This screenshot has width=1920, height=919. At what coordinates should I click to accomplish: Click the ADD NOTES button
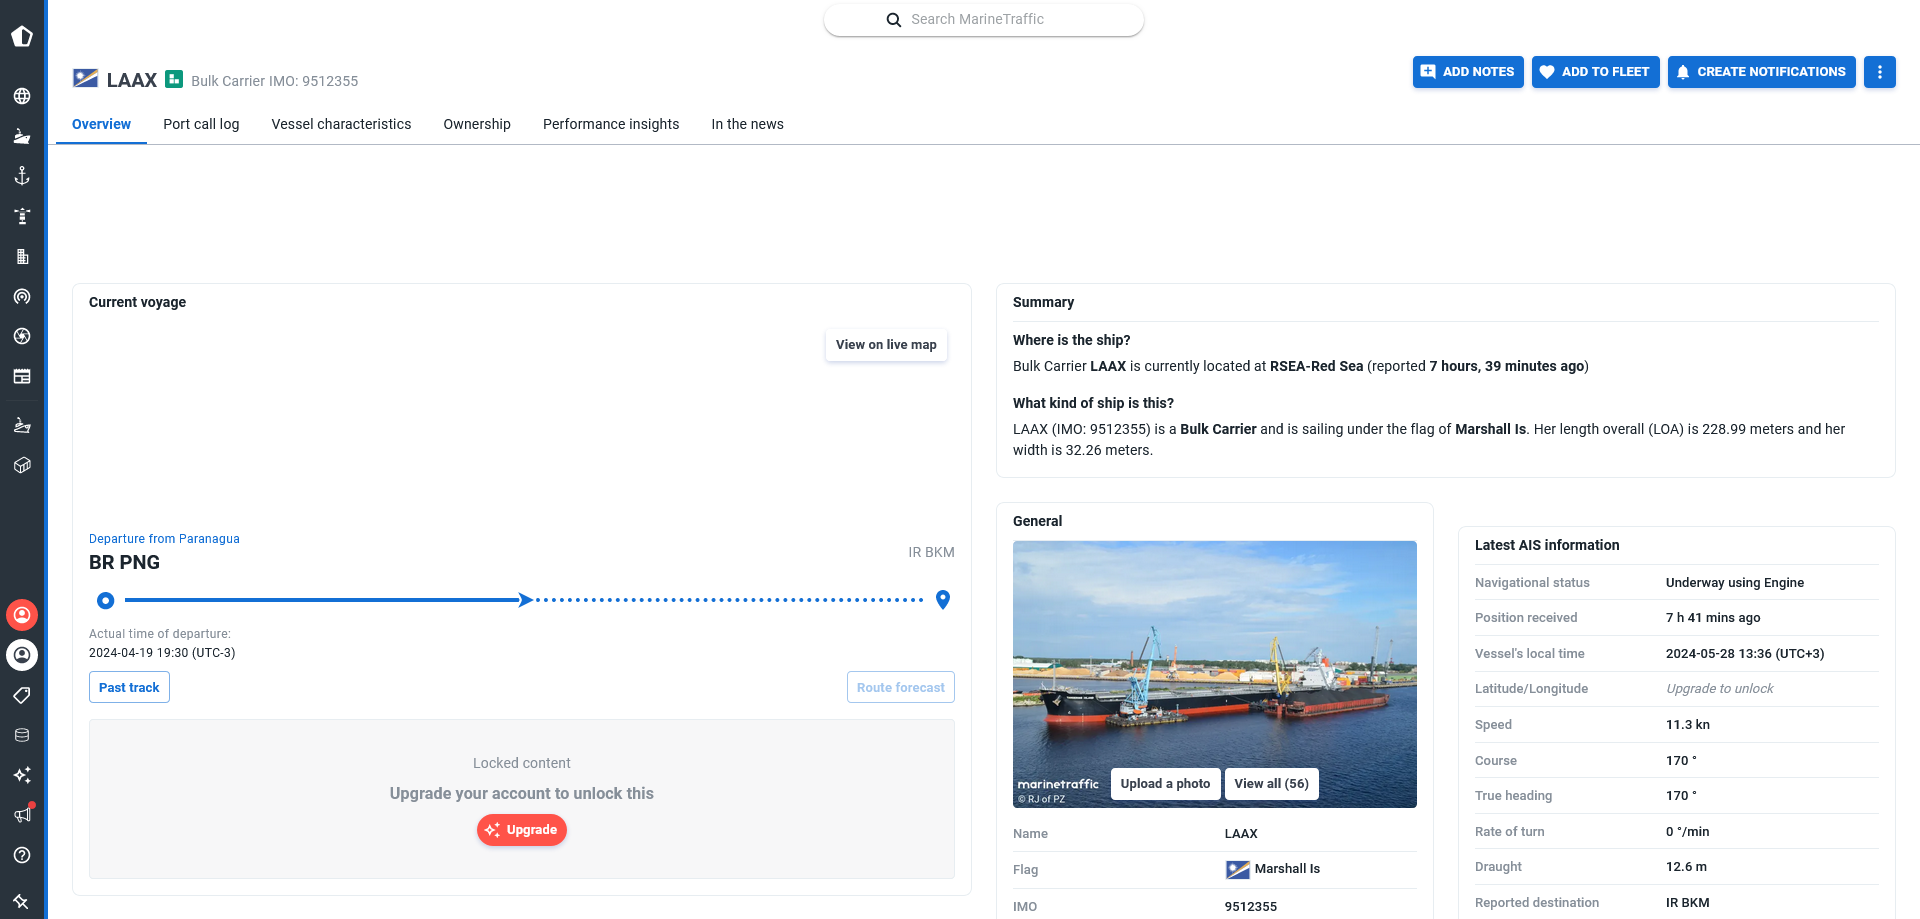click(1468, 72)
